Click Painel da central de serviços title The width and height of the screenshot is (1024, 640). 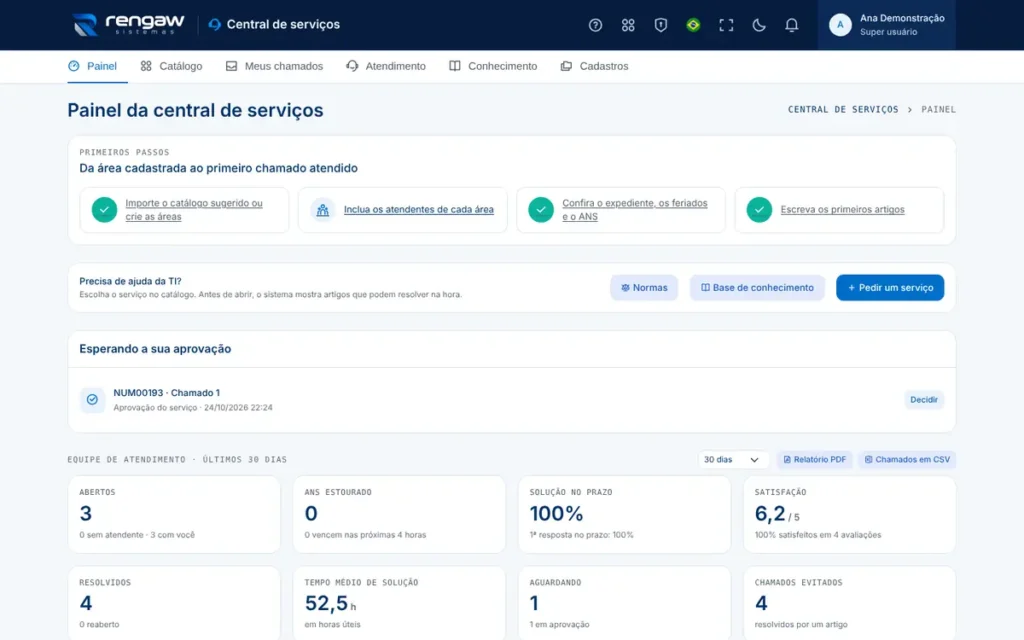[195, 110]
